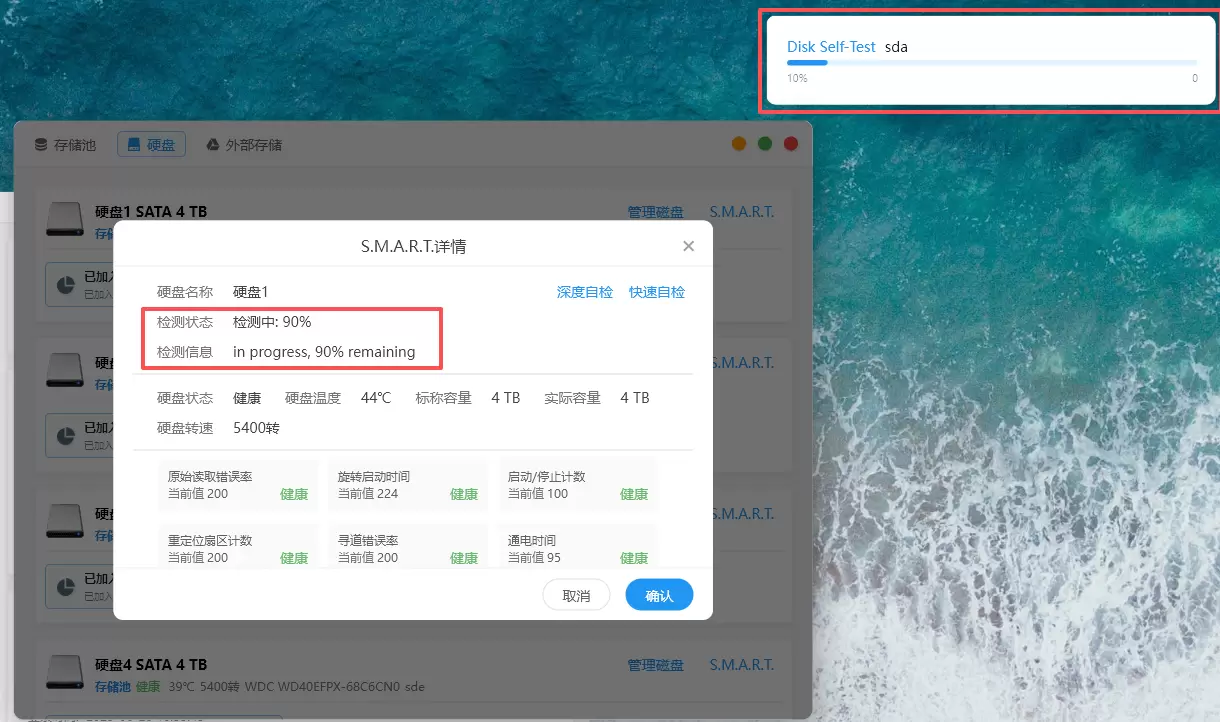
Task: Click the 硬盘1 drive icon
Action: click(65, 220)
